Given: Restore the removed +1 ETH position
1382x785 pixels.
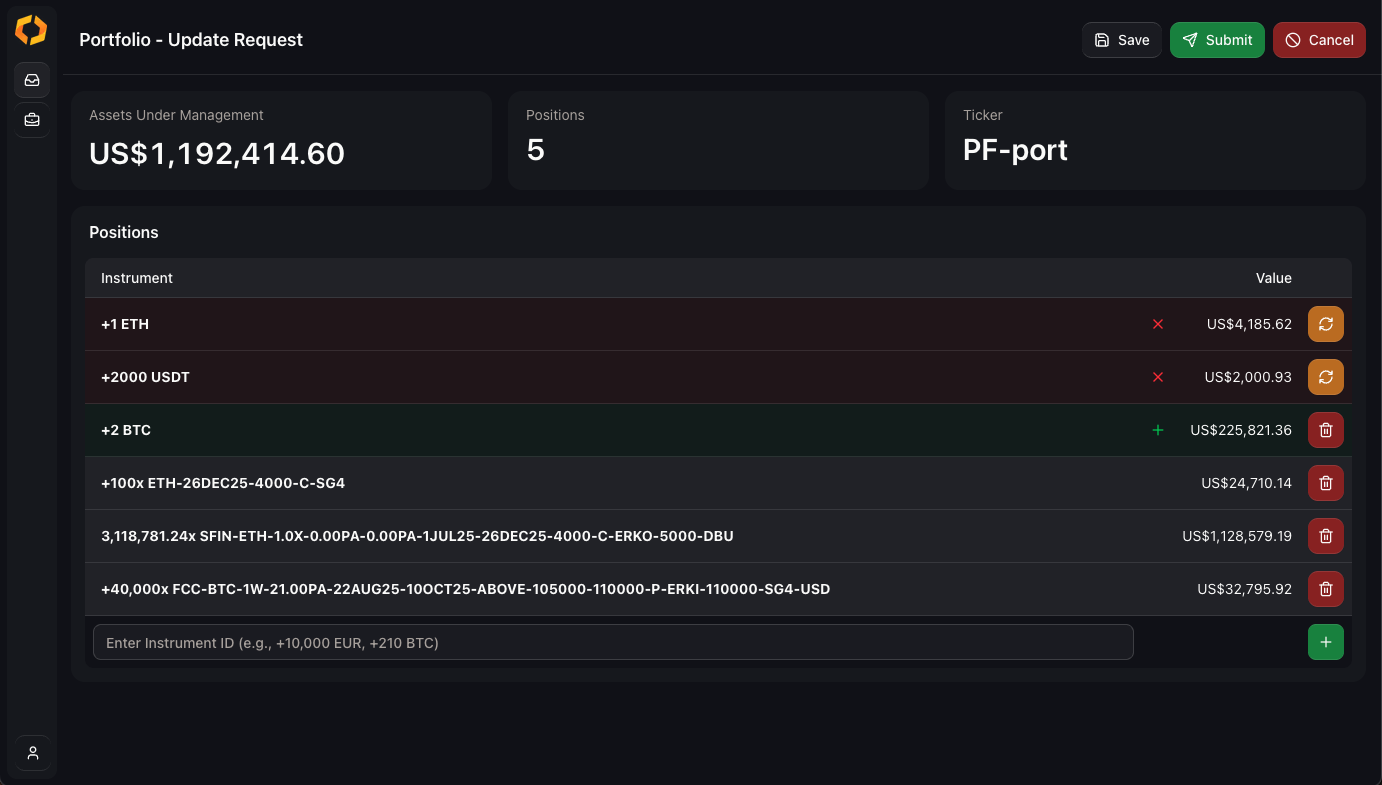Looking at the screenshot, I should (x=1325, y=324).
